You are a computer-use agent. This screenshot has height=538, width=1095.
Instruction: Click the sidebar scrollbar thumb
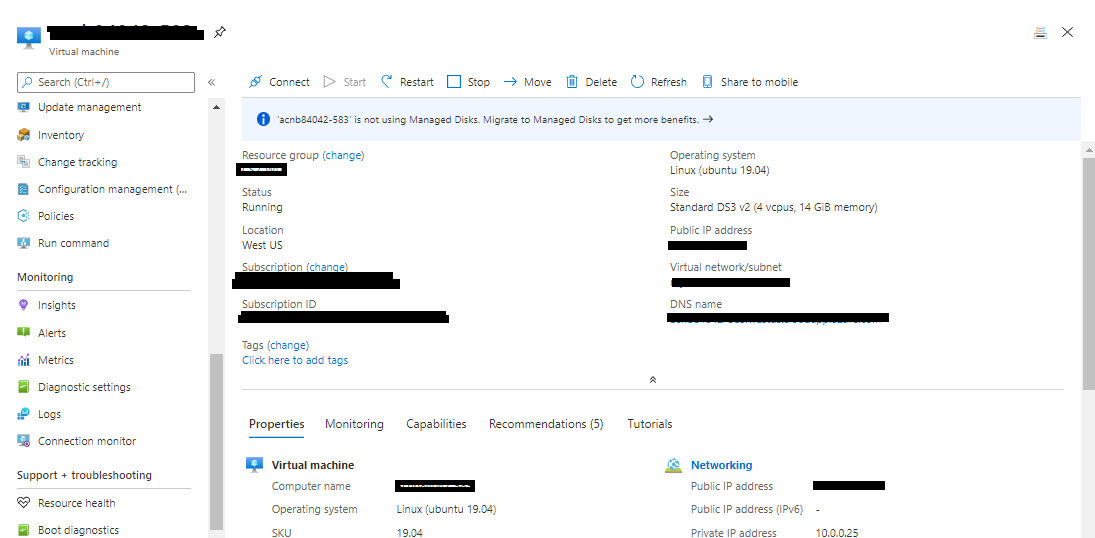coord(216,442)
